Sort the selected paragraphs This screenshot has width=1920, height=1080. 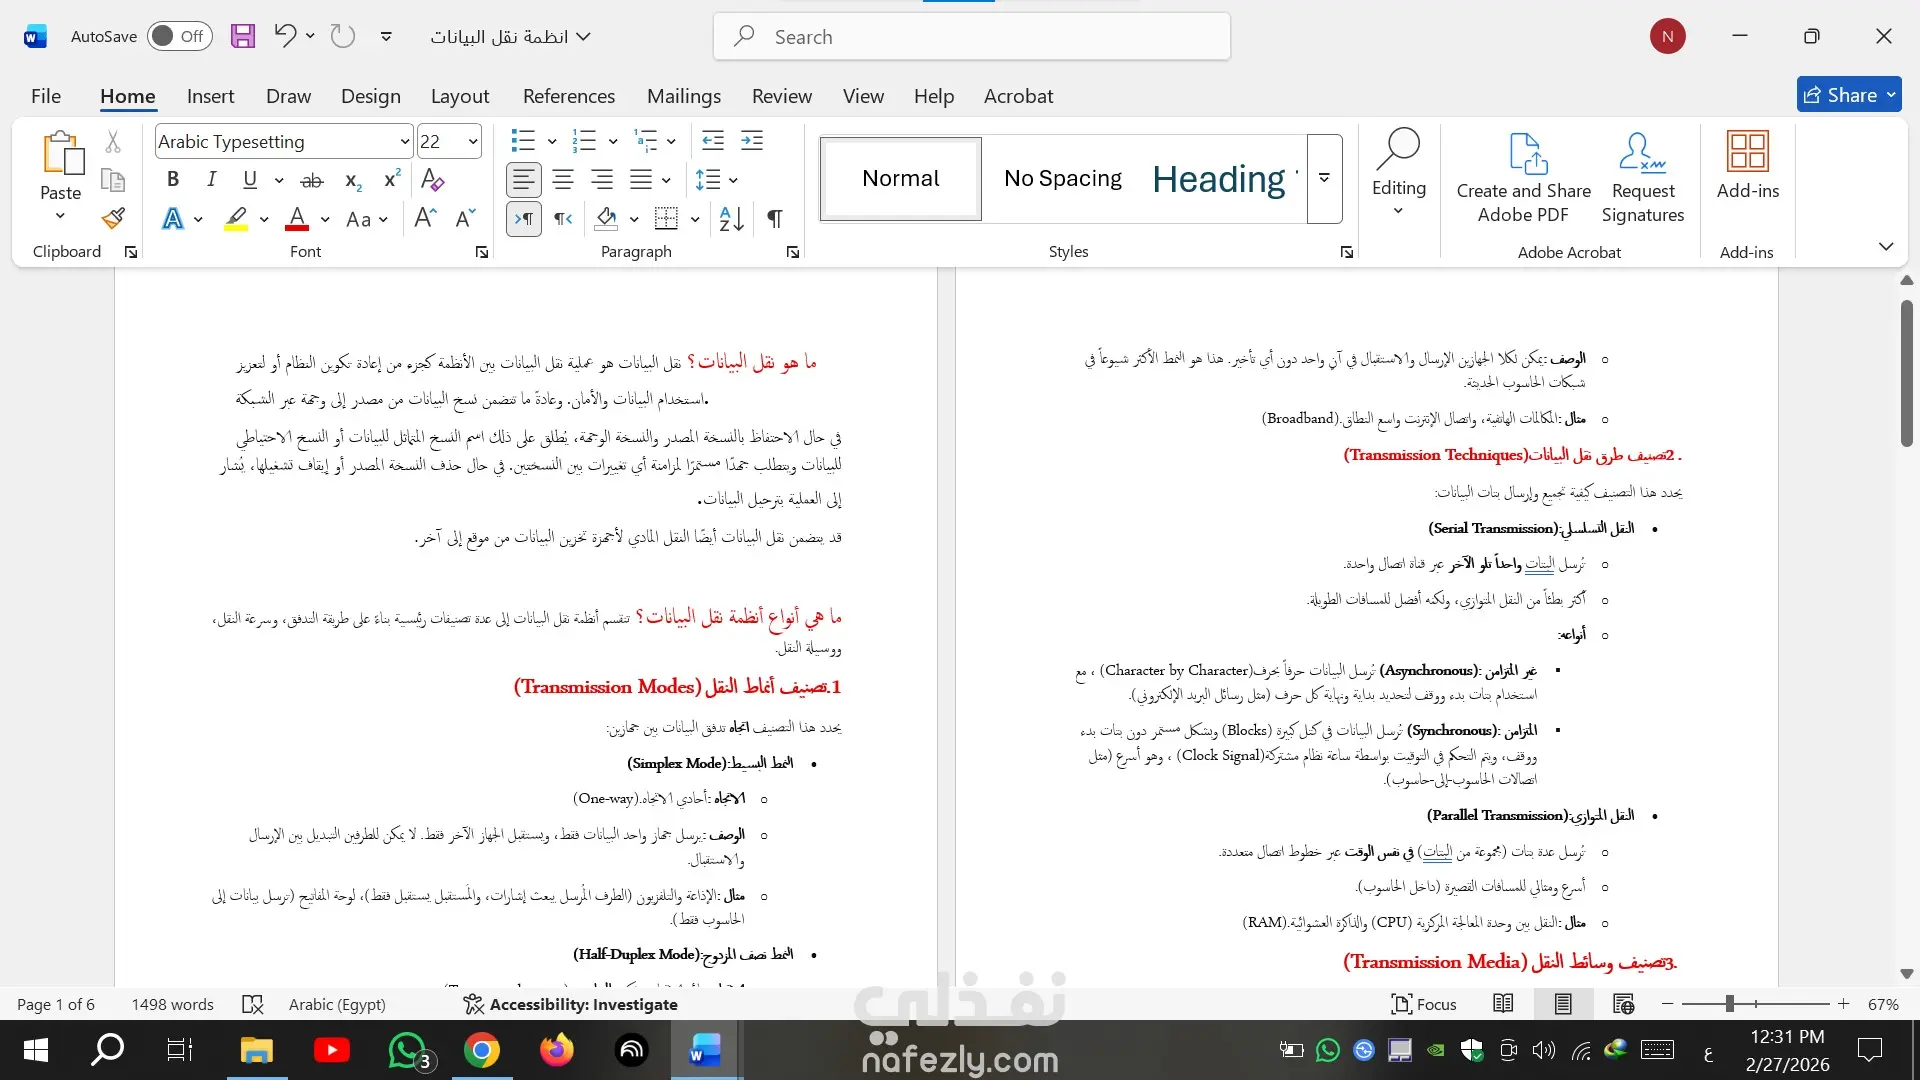[732, 218]
